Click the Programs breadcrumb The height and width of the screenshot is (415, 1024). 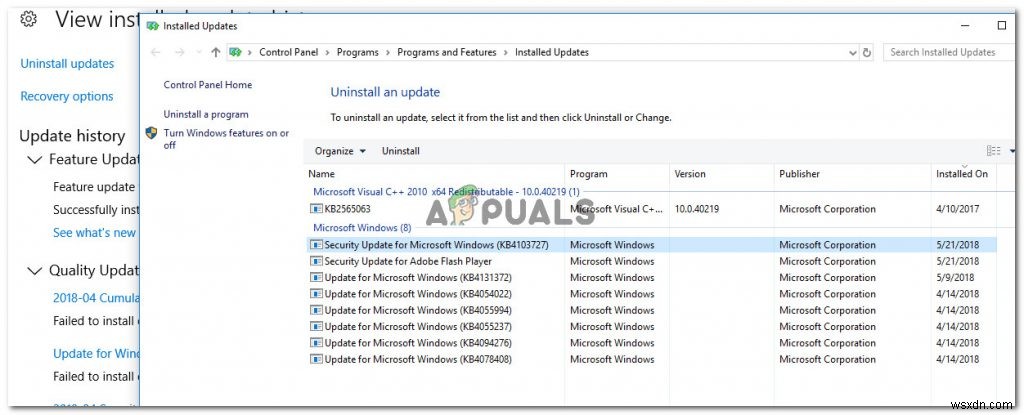click(357, 52)
